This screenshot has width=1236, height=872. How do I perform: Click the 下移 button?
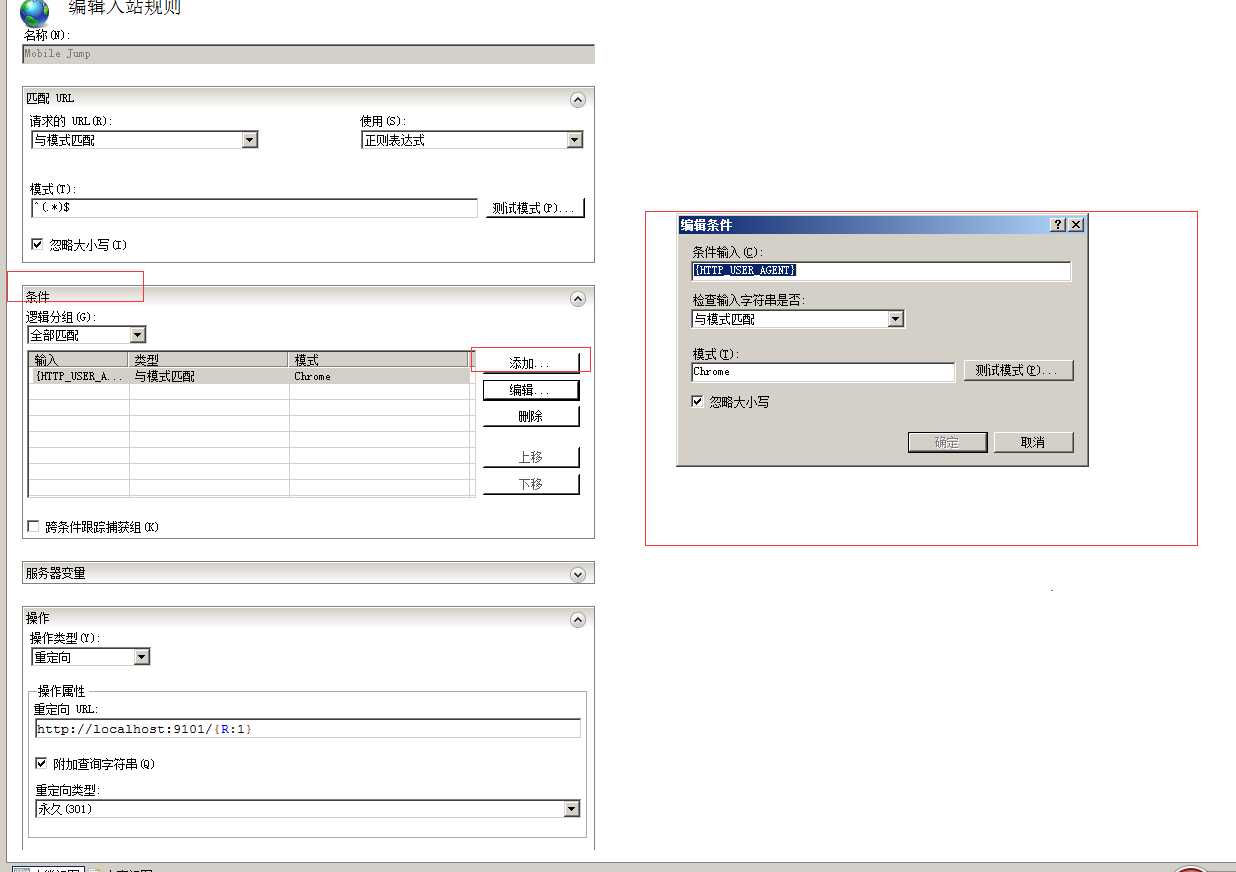tap(530, 484)
